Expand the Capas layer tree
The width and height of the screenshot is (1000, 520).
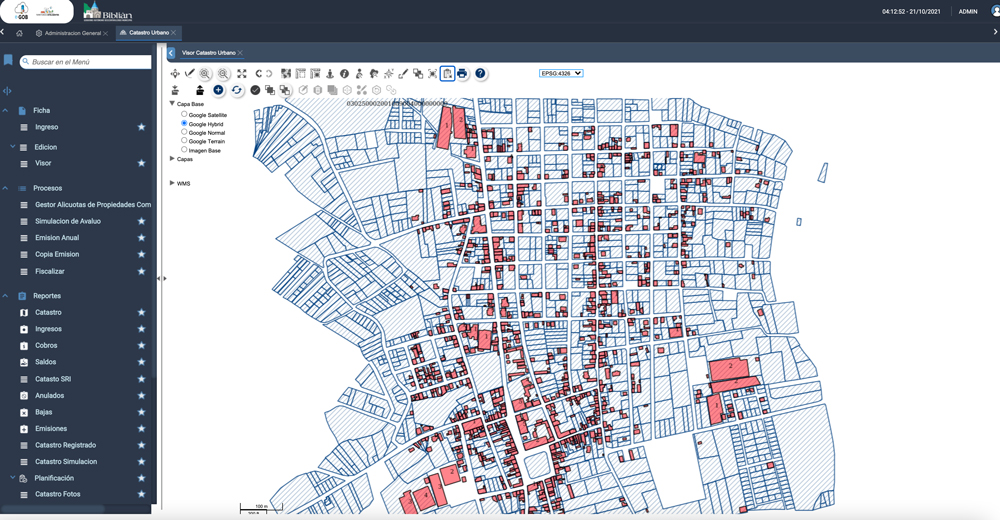tap(172, 159)
